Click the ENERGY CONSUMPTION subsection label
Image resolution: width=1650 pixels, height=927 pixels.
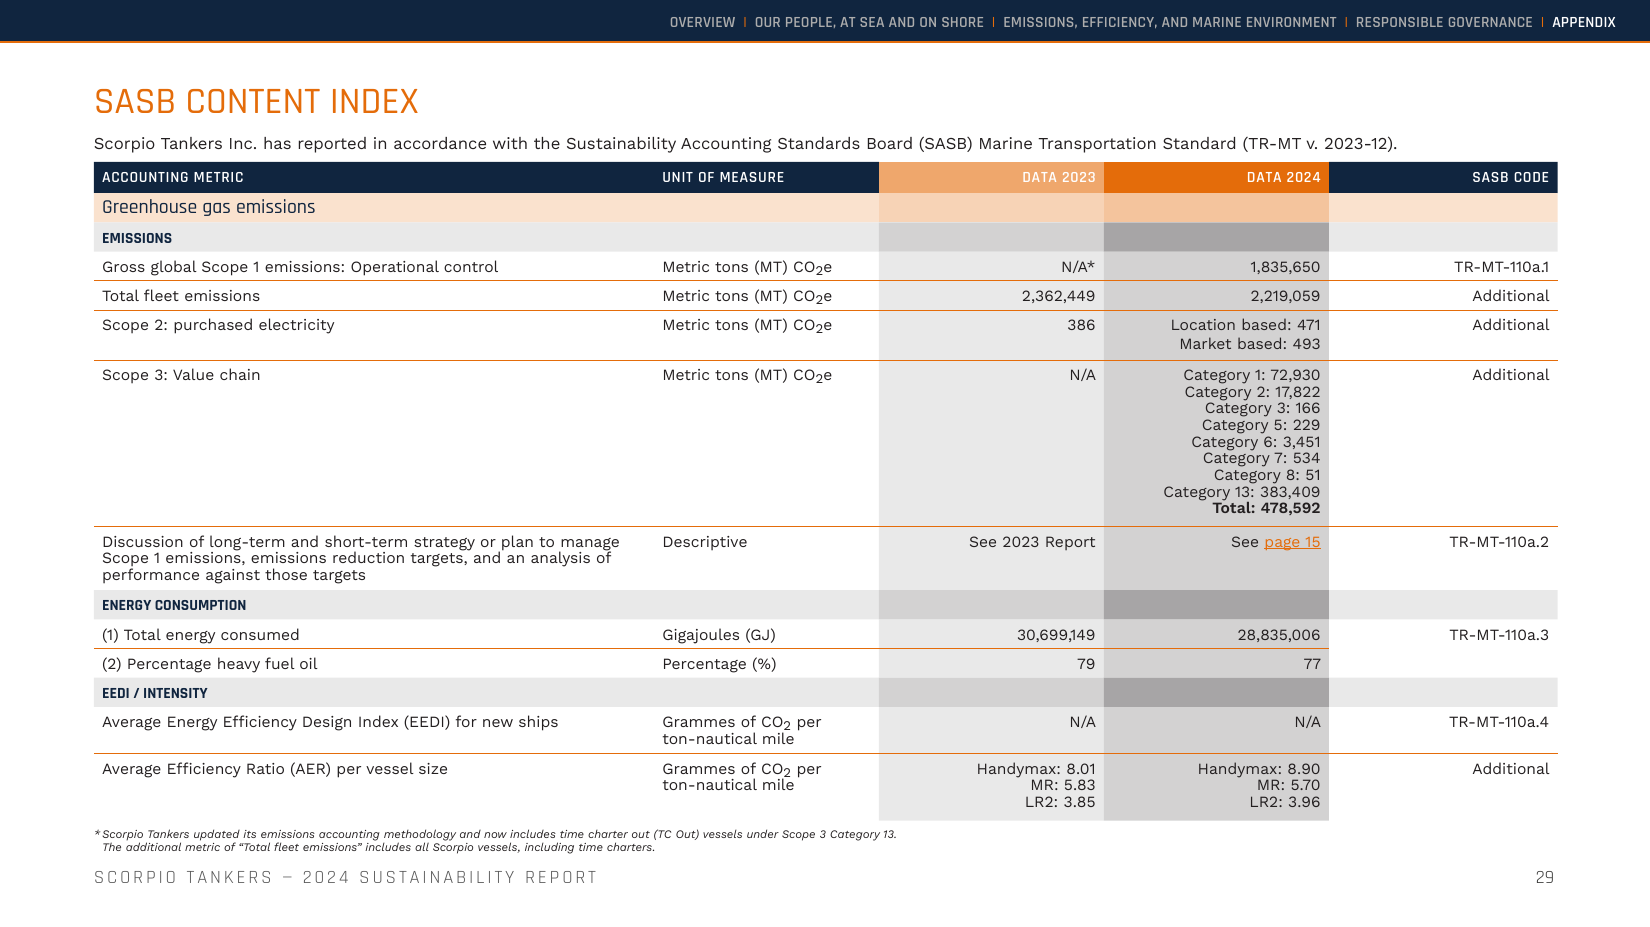[174, 605]
